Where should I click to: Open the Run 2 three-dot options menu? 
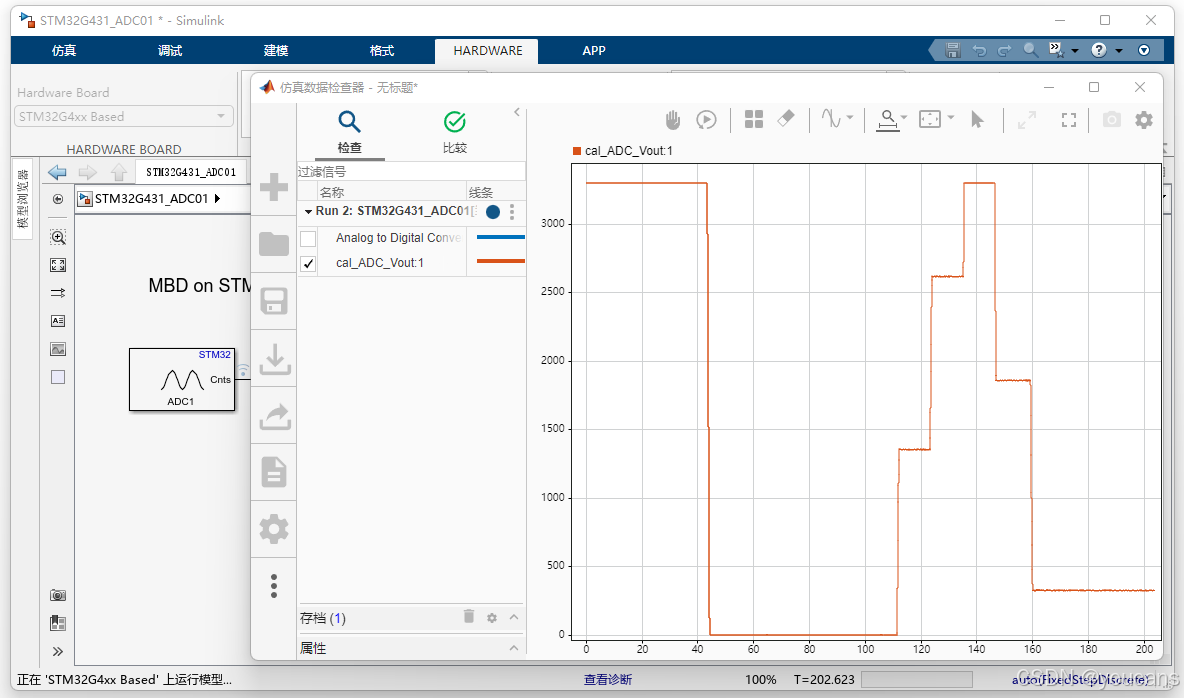click(512, 212)
